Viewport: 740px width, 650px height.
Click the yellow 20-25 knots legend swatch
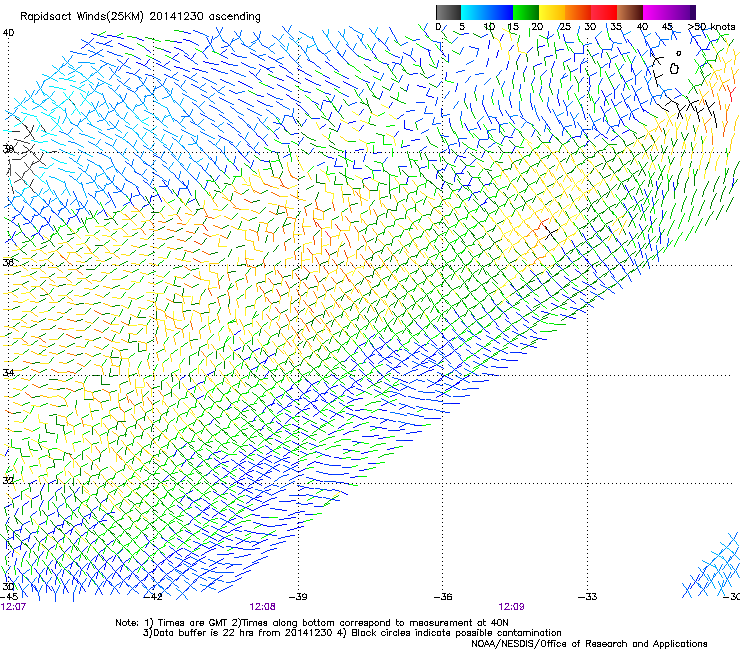pos(552,12)
